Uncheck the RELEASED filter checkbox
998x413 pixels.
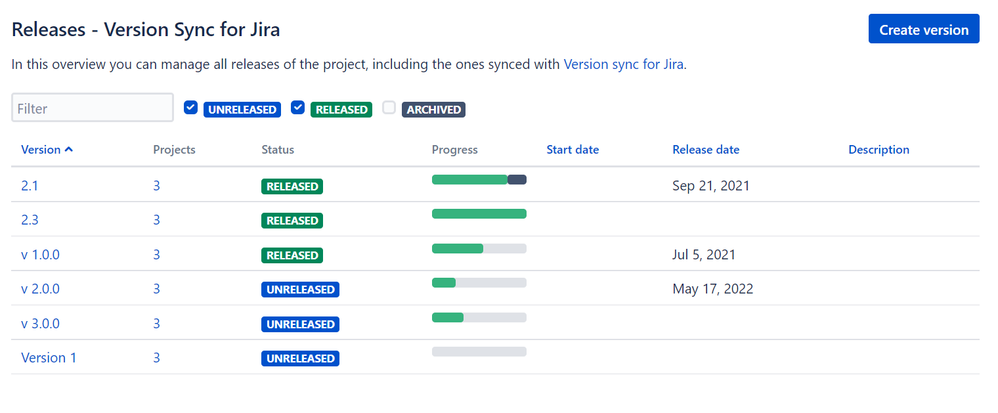tap(297, 108)
